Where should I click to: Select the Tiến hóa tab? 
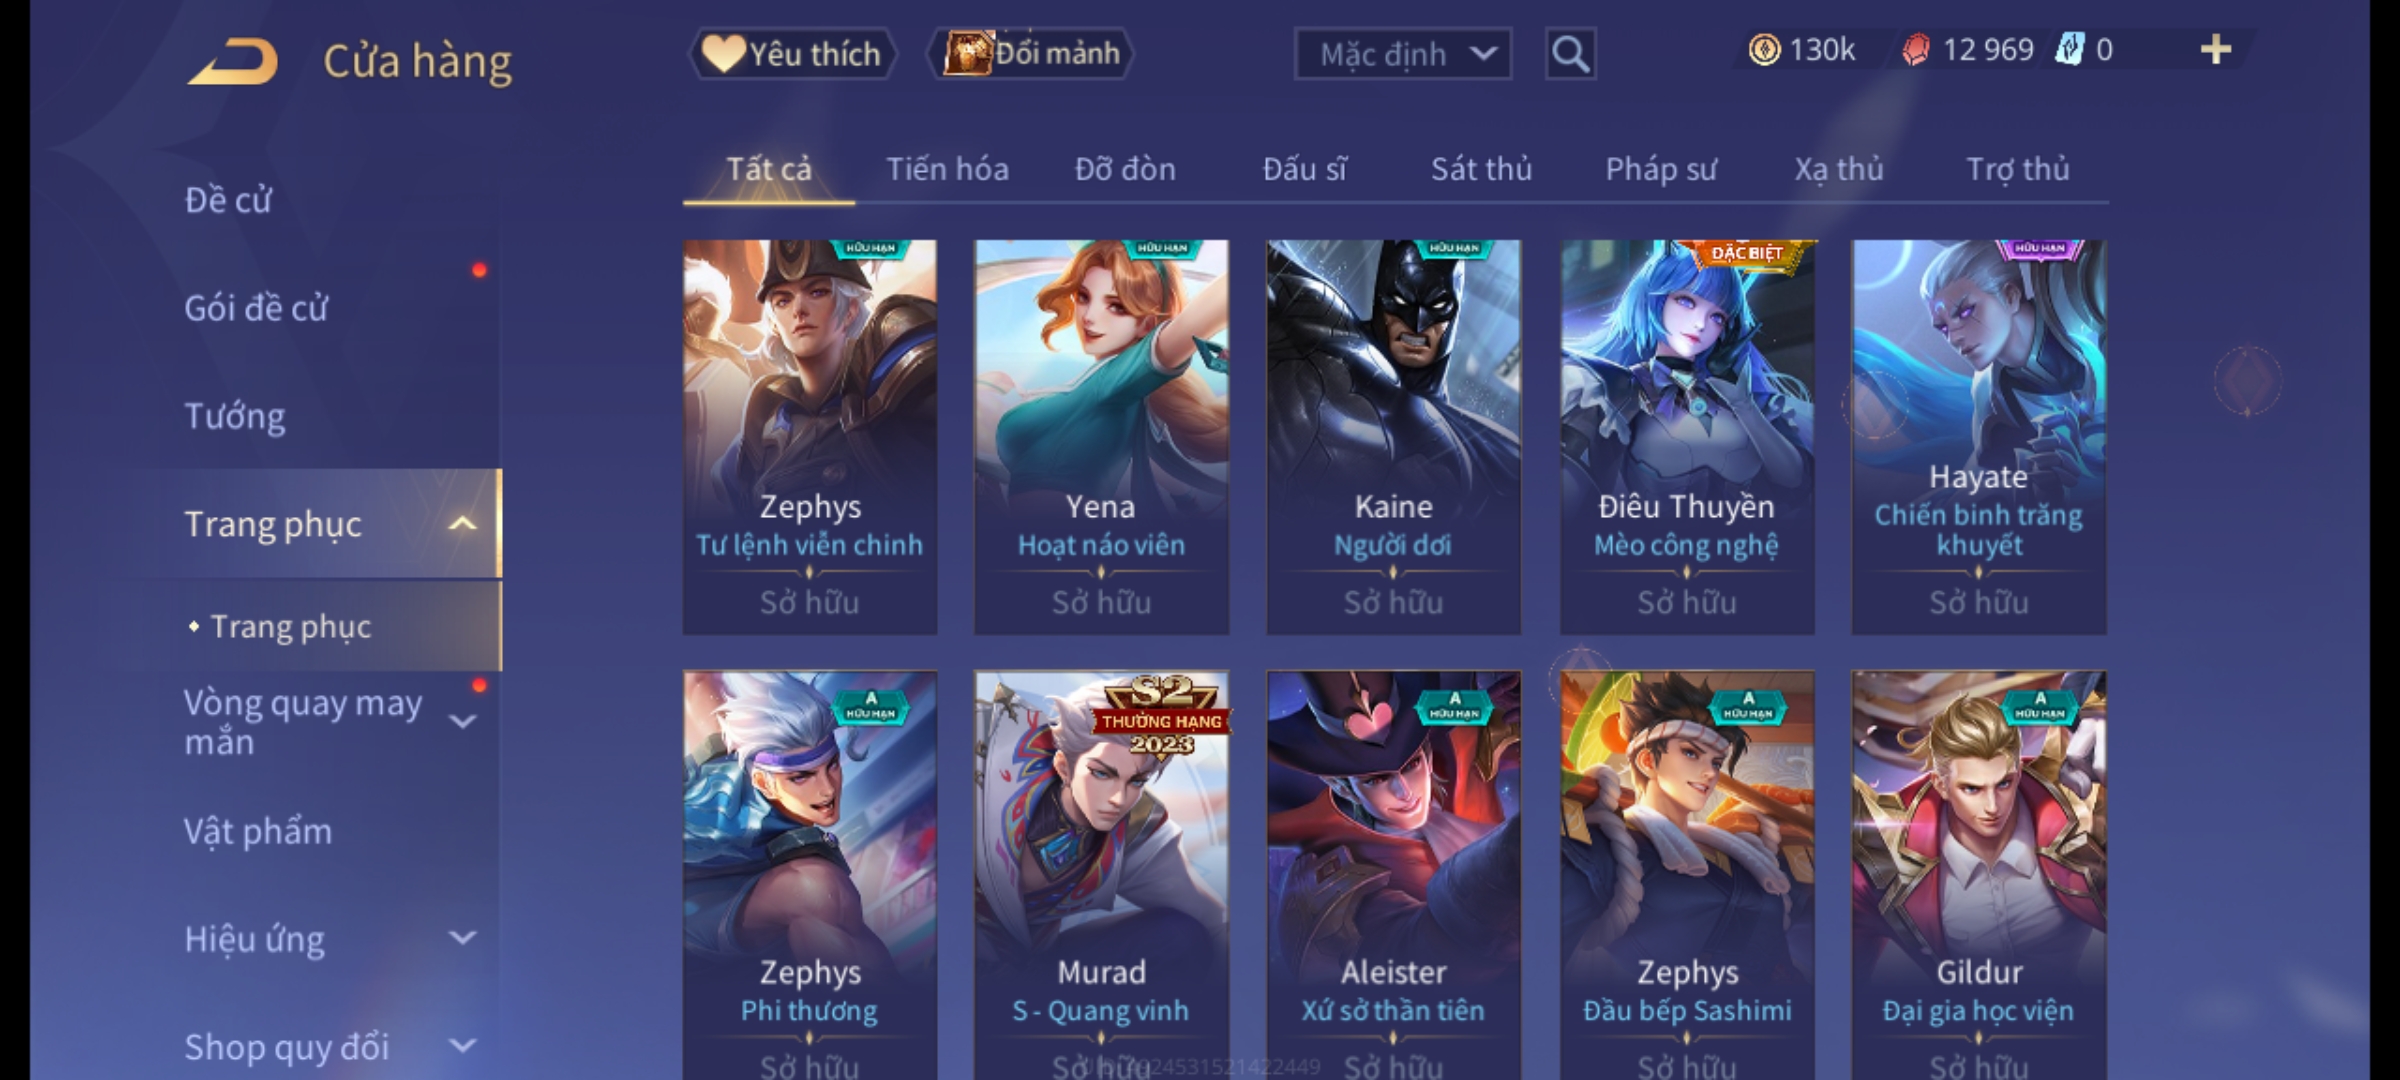[947, 169]
